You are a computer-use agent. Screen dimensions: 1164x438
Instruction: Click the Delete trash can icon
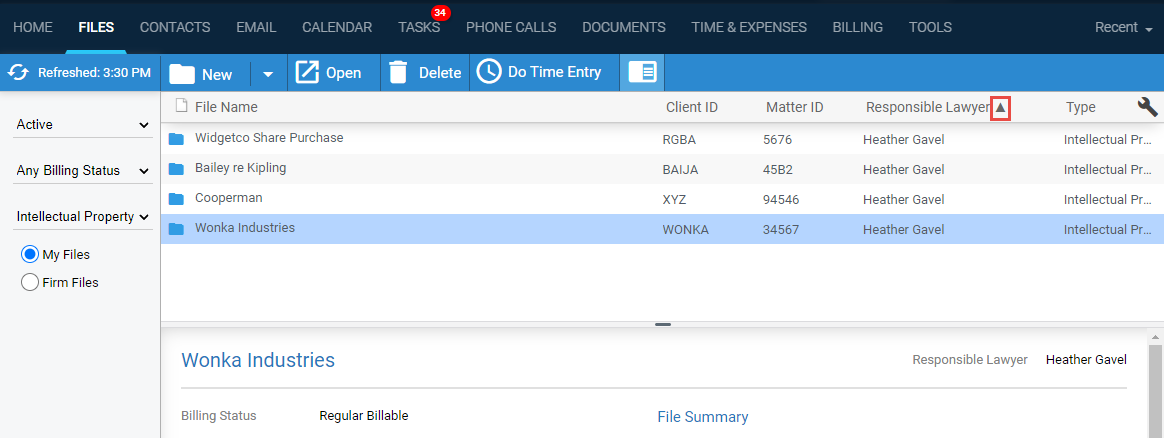click(x=398, y=72)
